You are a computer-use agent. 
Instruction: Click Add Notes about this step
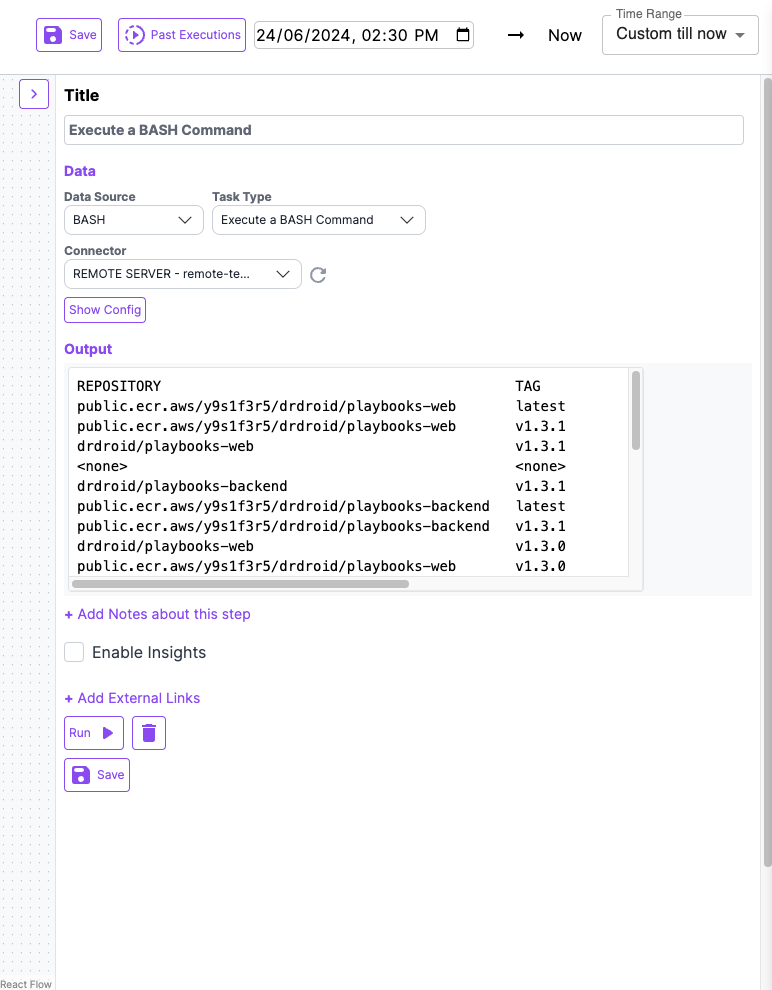(158, 614)
